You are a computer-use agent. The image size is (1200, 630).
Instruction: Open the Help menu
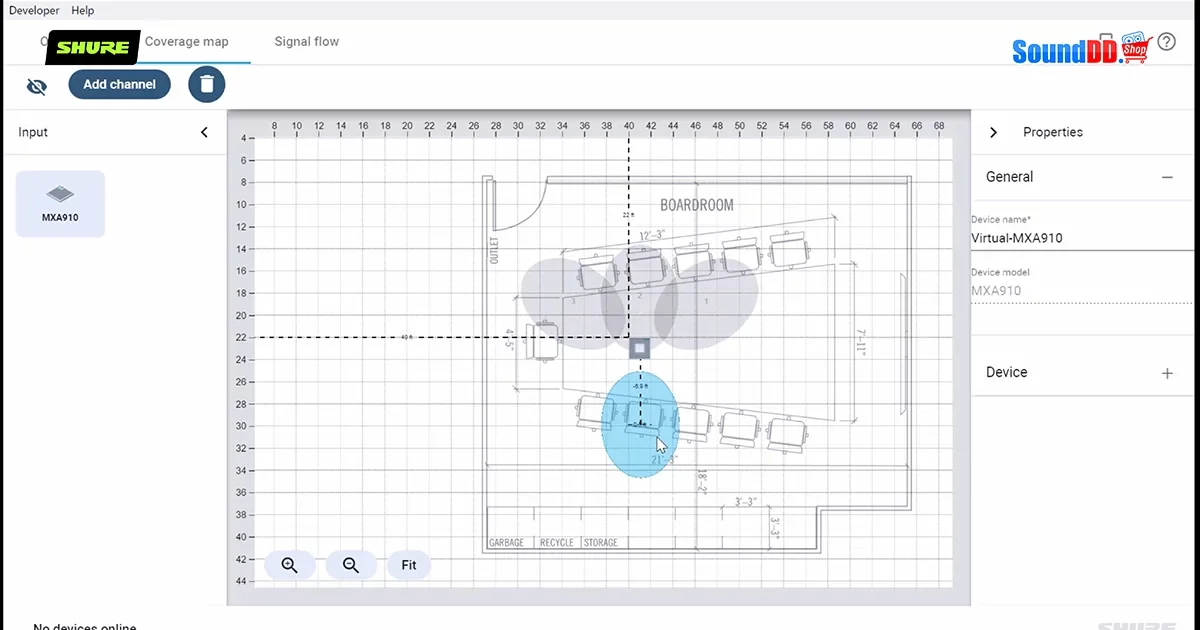(83, 10)
